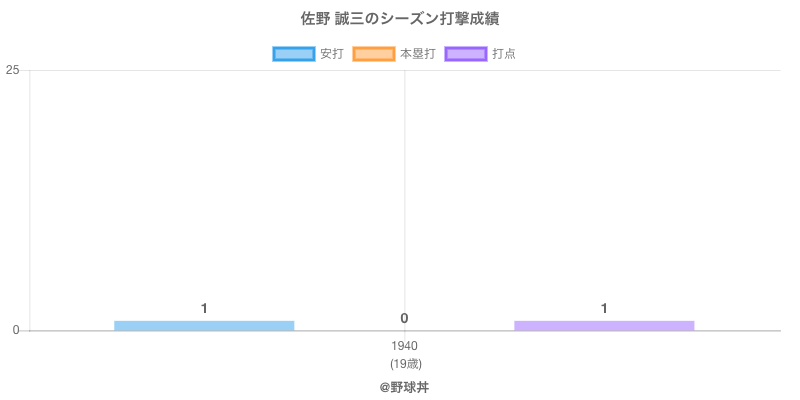
Task: Hide the 本塁打 series via legend text
Action: click(x=417, y=54)
